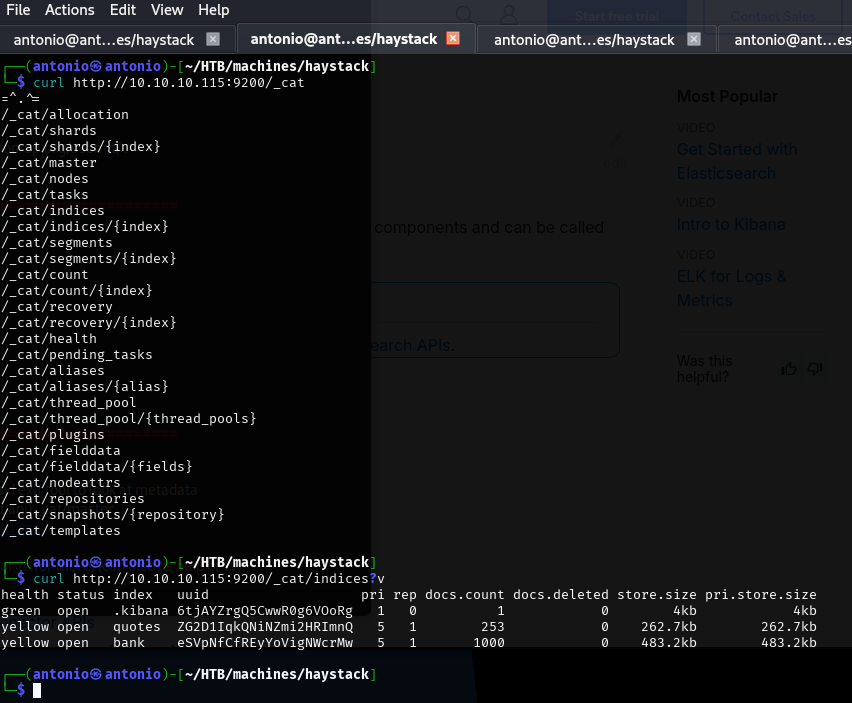Click the quotes index name cell
The image size is (852, 703).
tap(137, 627)
